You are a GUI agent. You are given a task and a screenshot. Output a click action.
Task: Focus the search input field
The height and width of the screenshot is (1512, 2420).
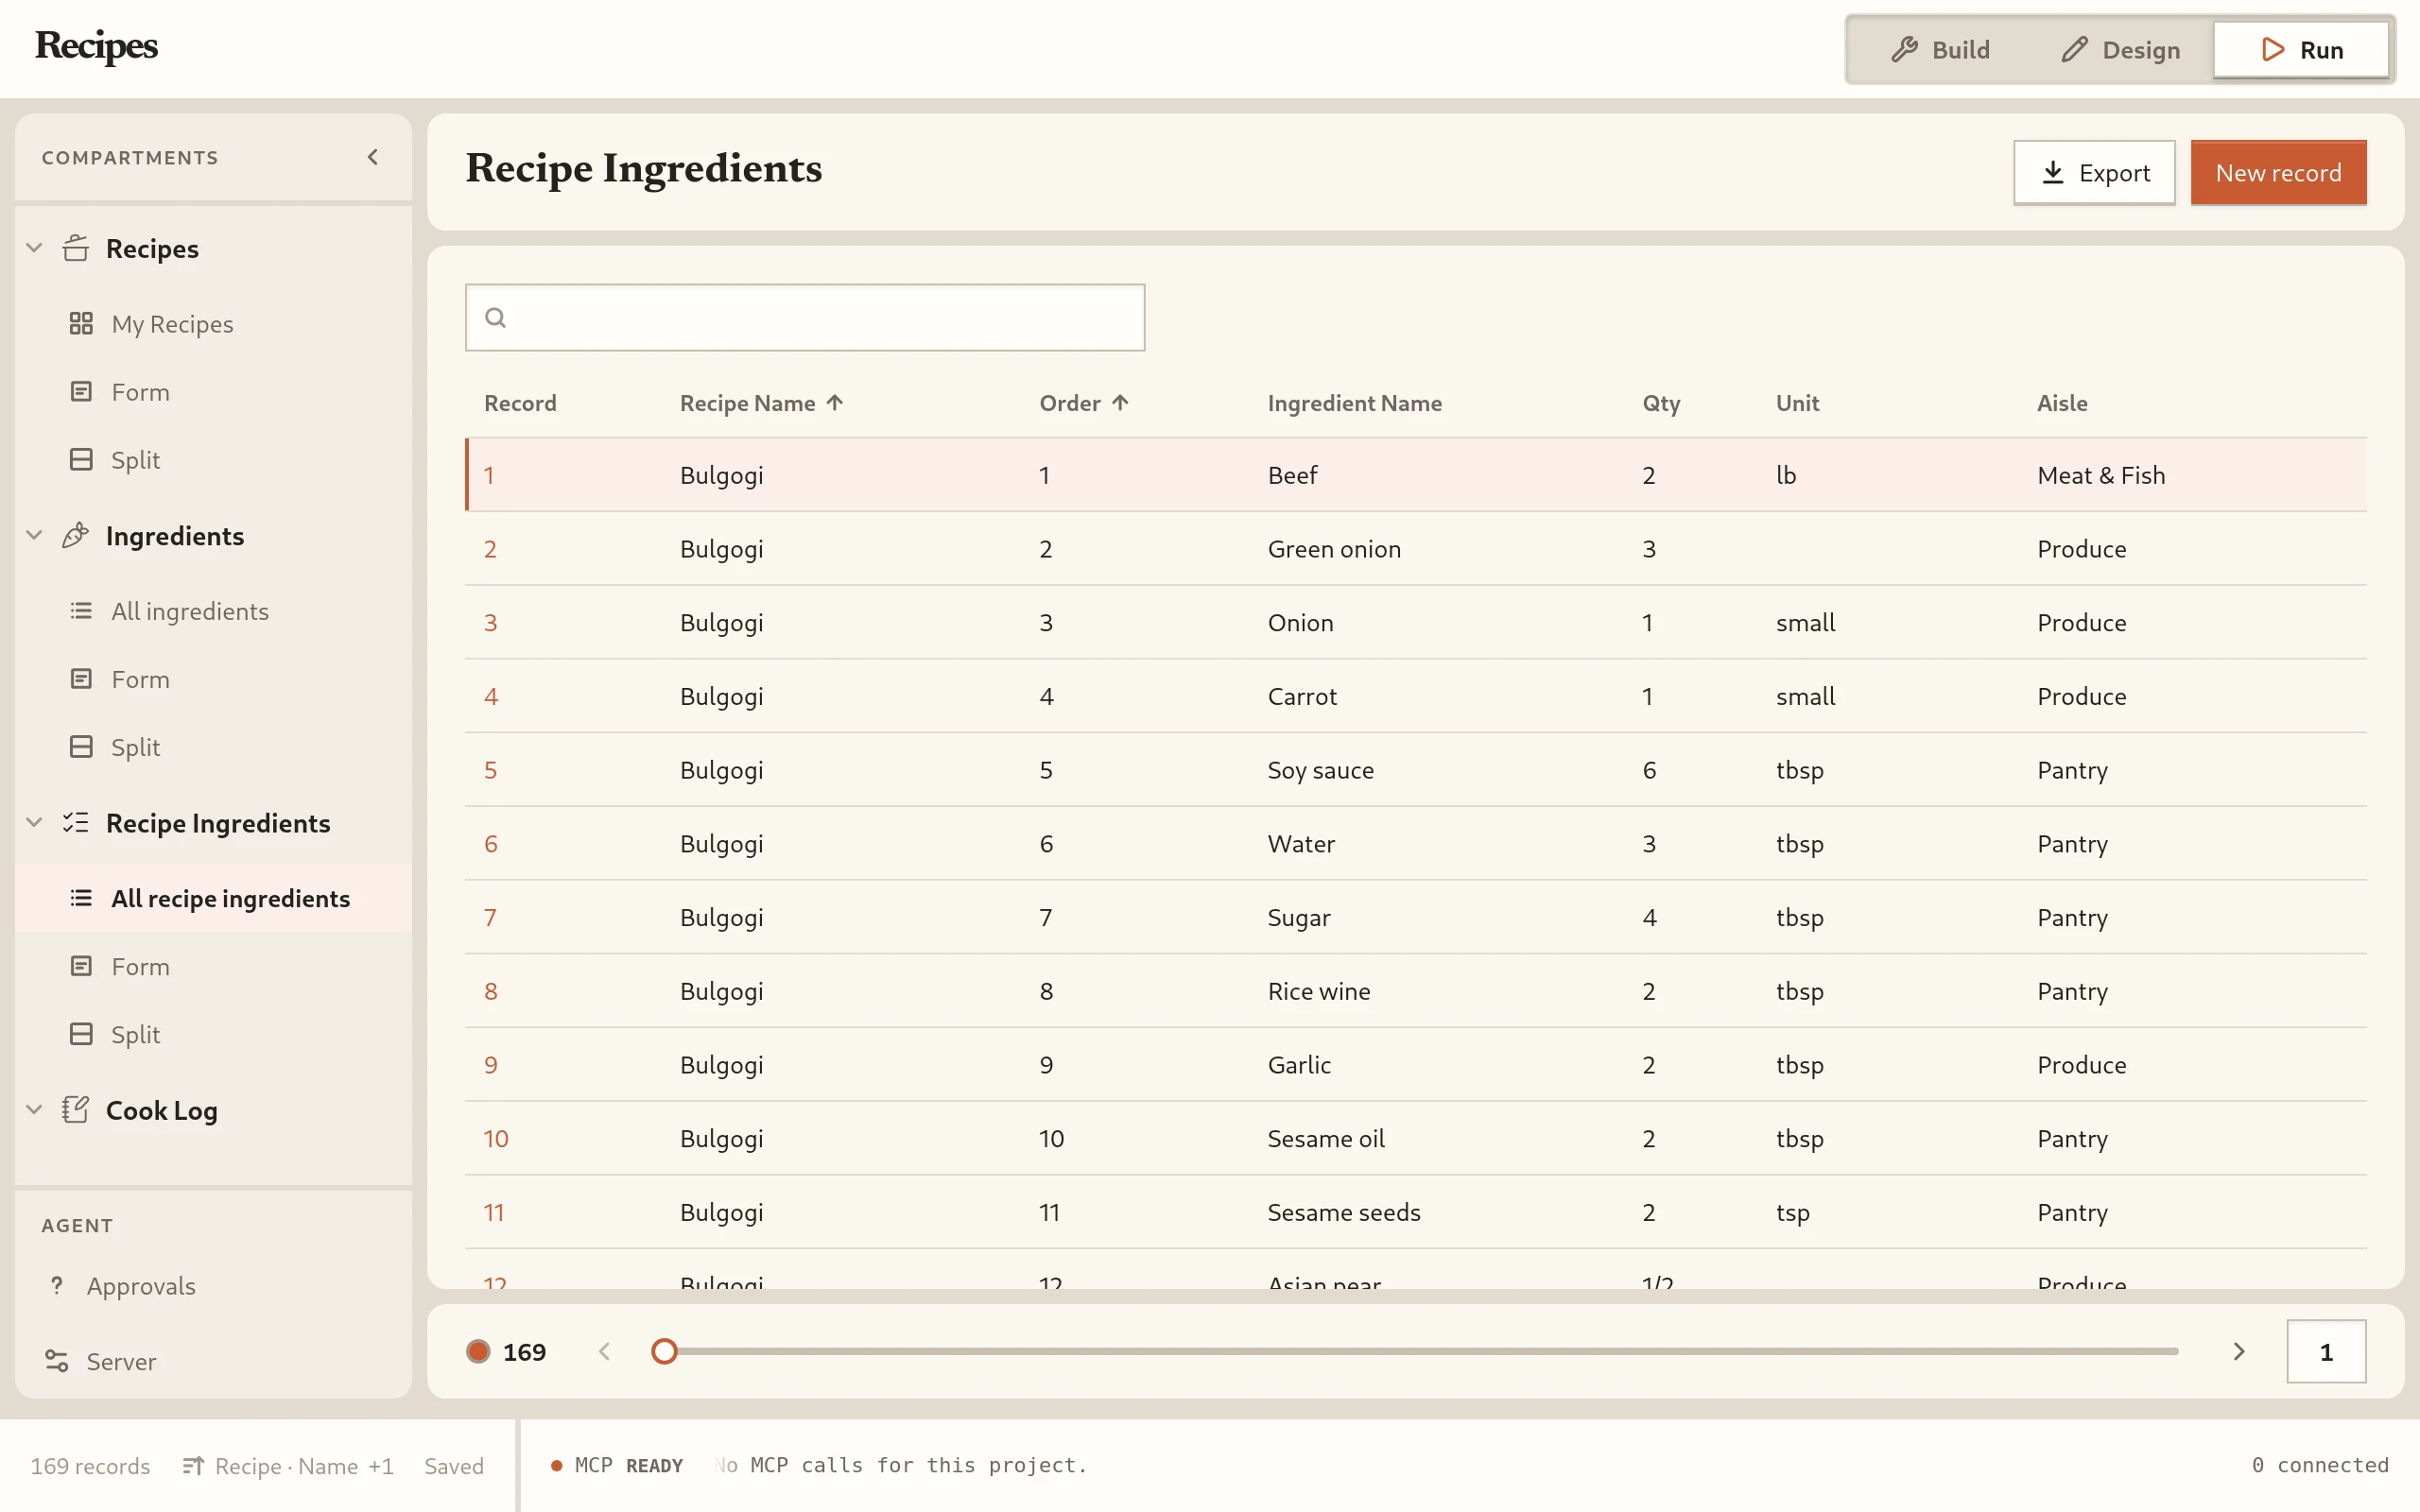[x=805, y=318]
